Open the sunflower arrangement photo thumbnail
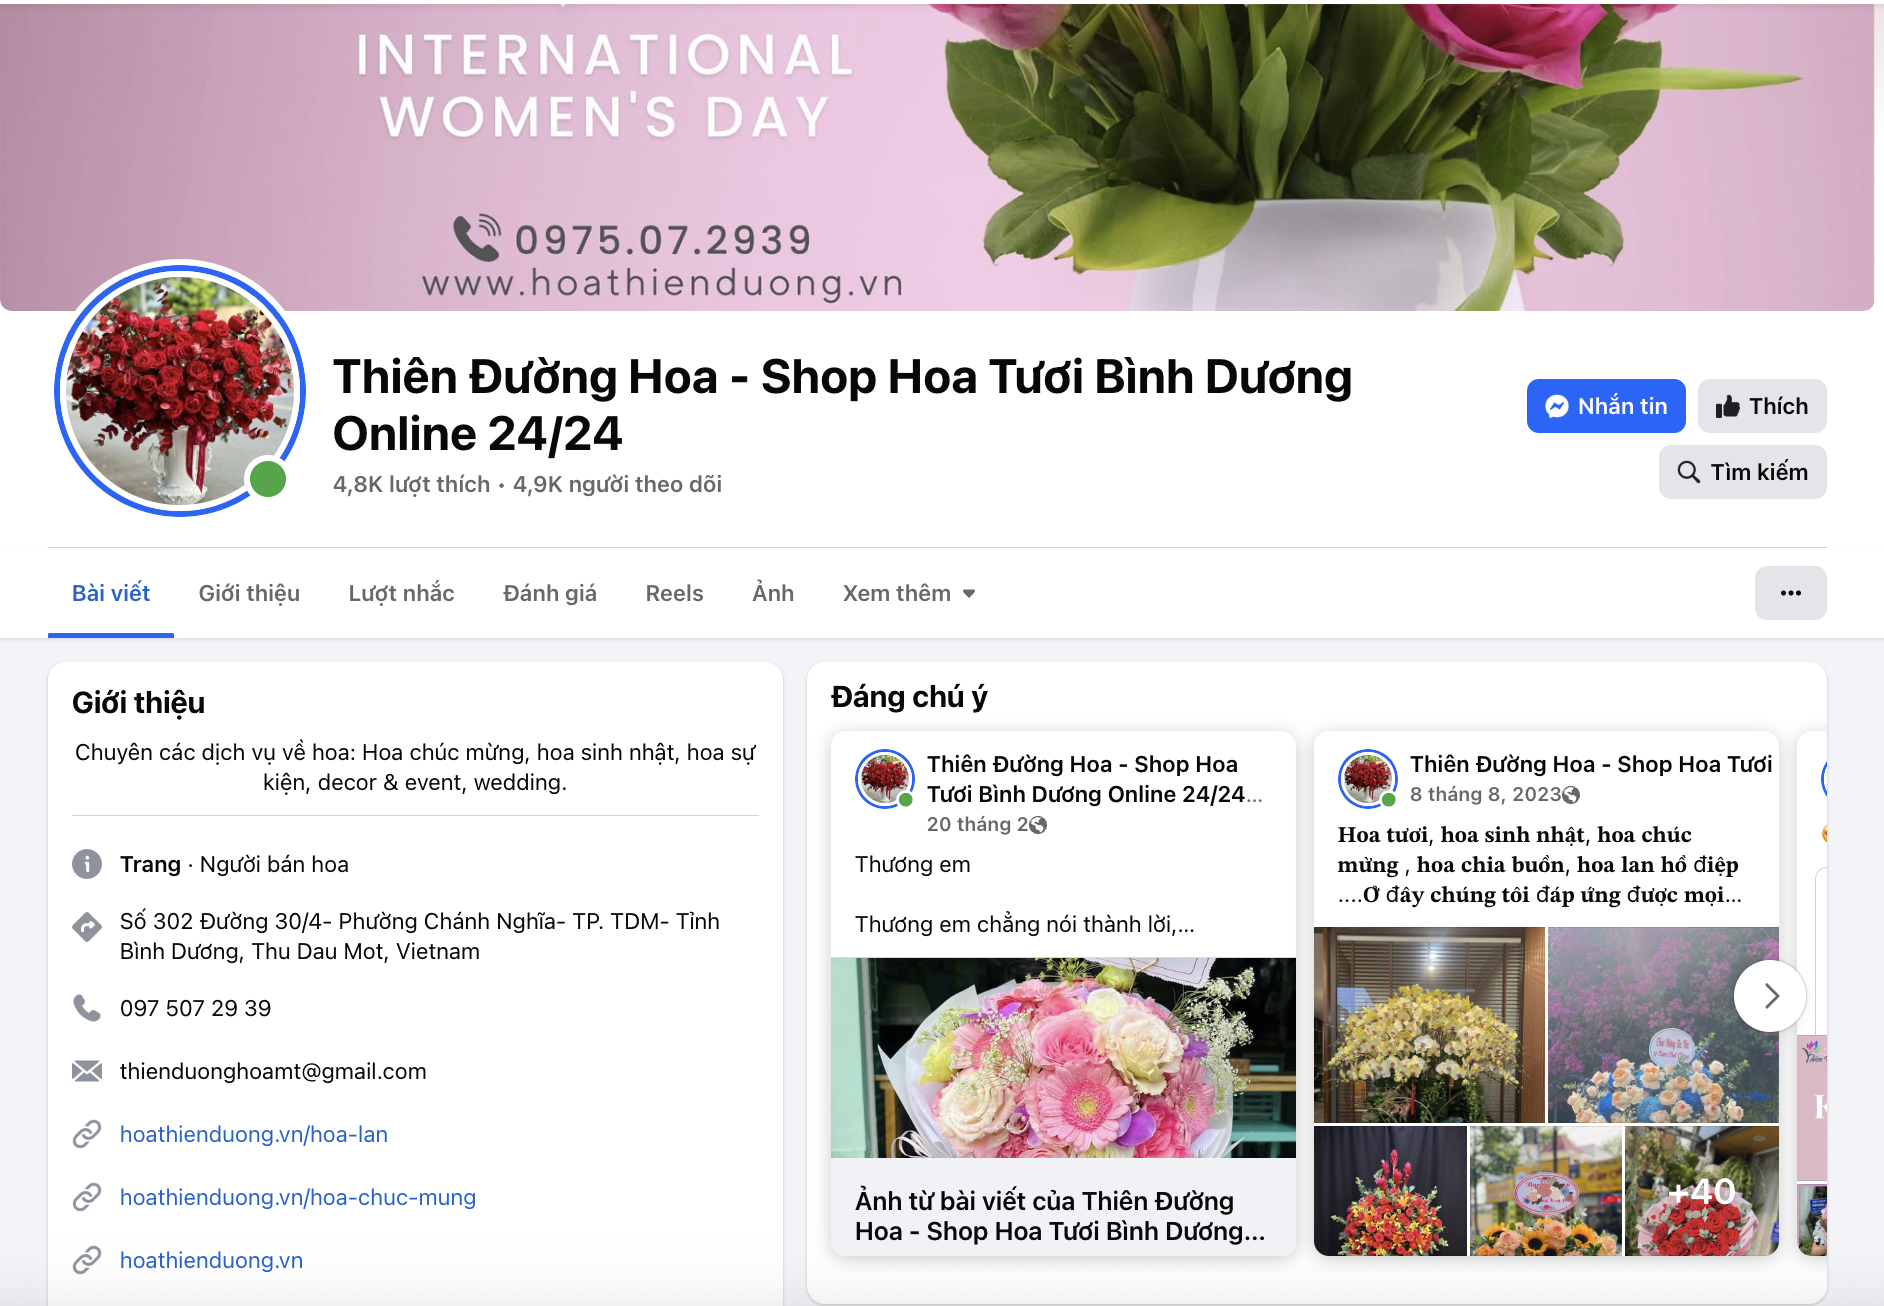This screenshot has height=1306, width=1884. tap(1546, 1190)
